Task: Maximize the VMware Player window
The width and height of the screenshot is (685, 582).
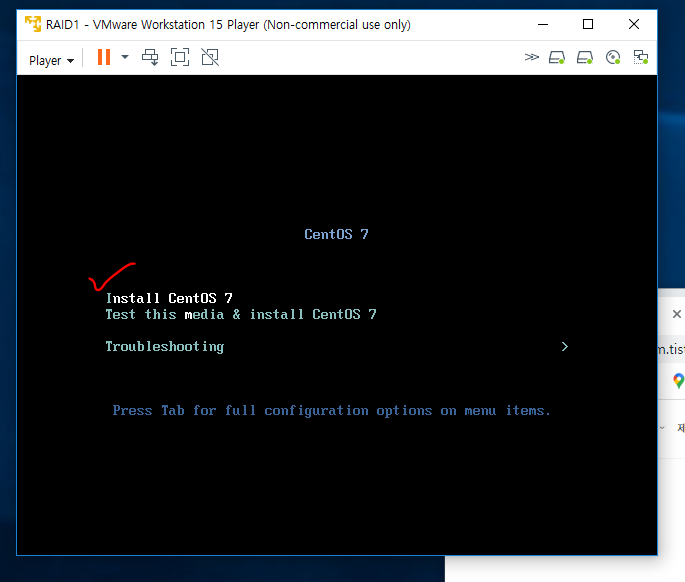Action: tap(588, 24)
